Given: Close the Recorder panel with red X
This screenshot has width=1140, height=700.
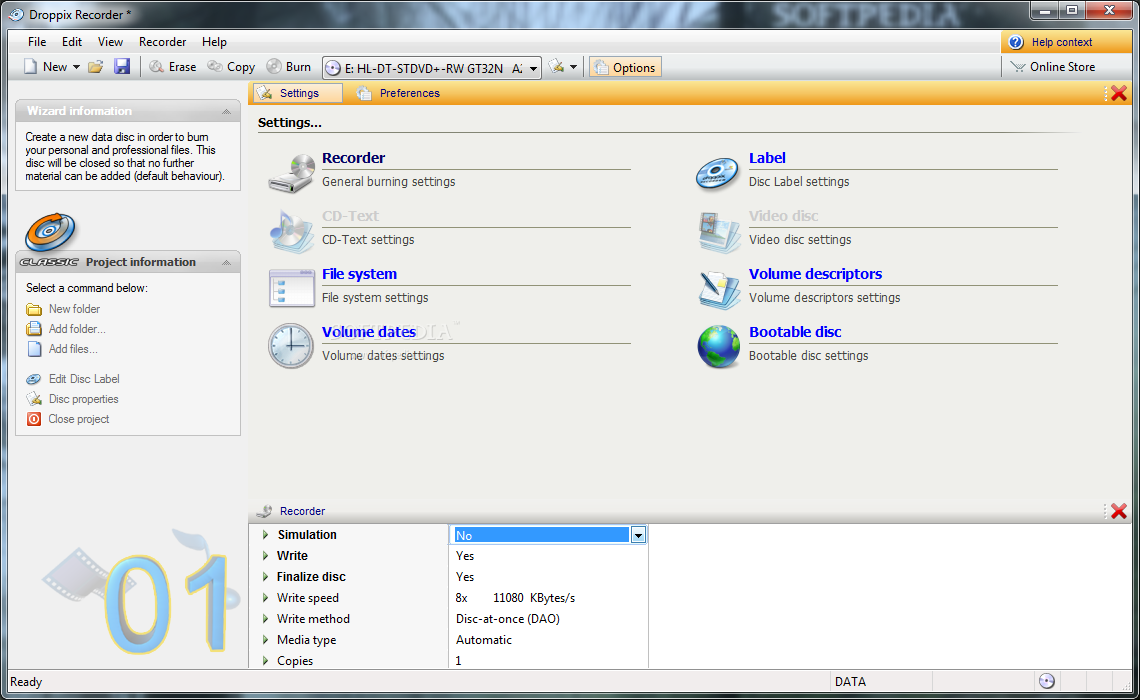Looking at the screenshot, I should (x=1119, y=511).
